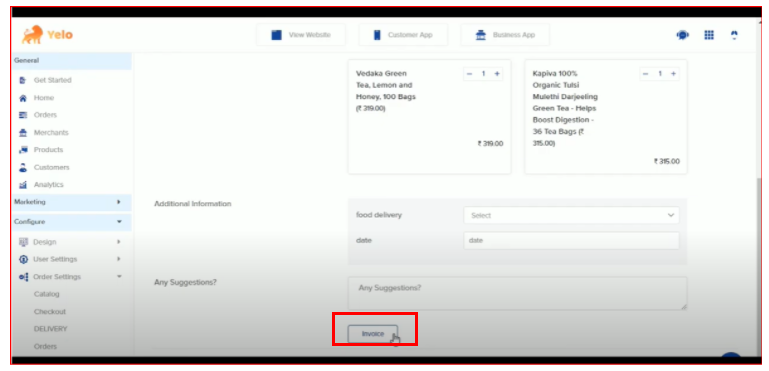
Task: Click the Any Suggestions text area
Action: pos(517,293)
